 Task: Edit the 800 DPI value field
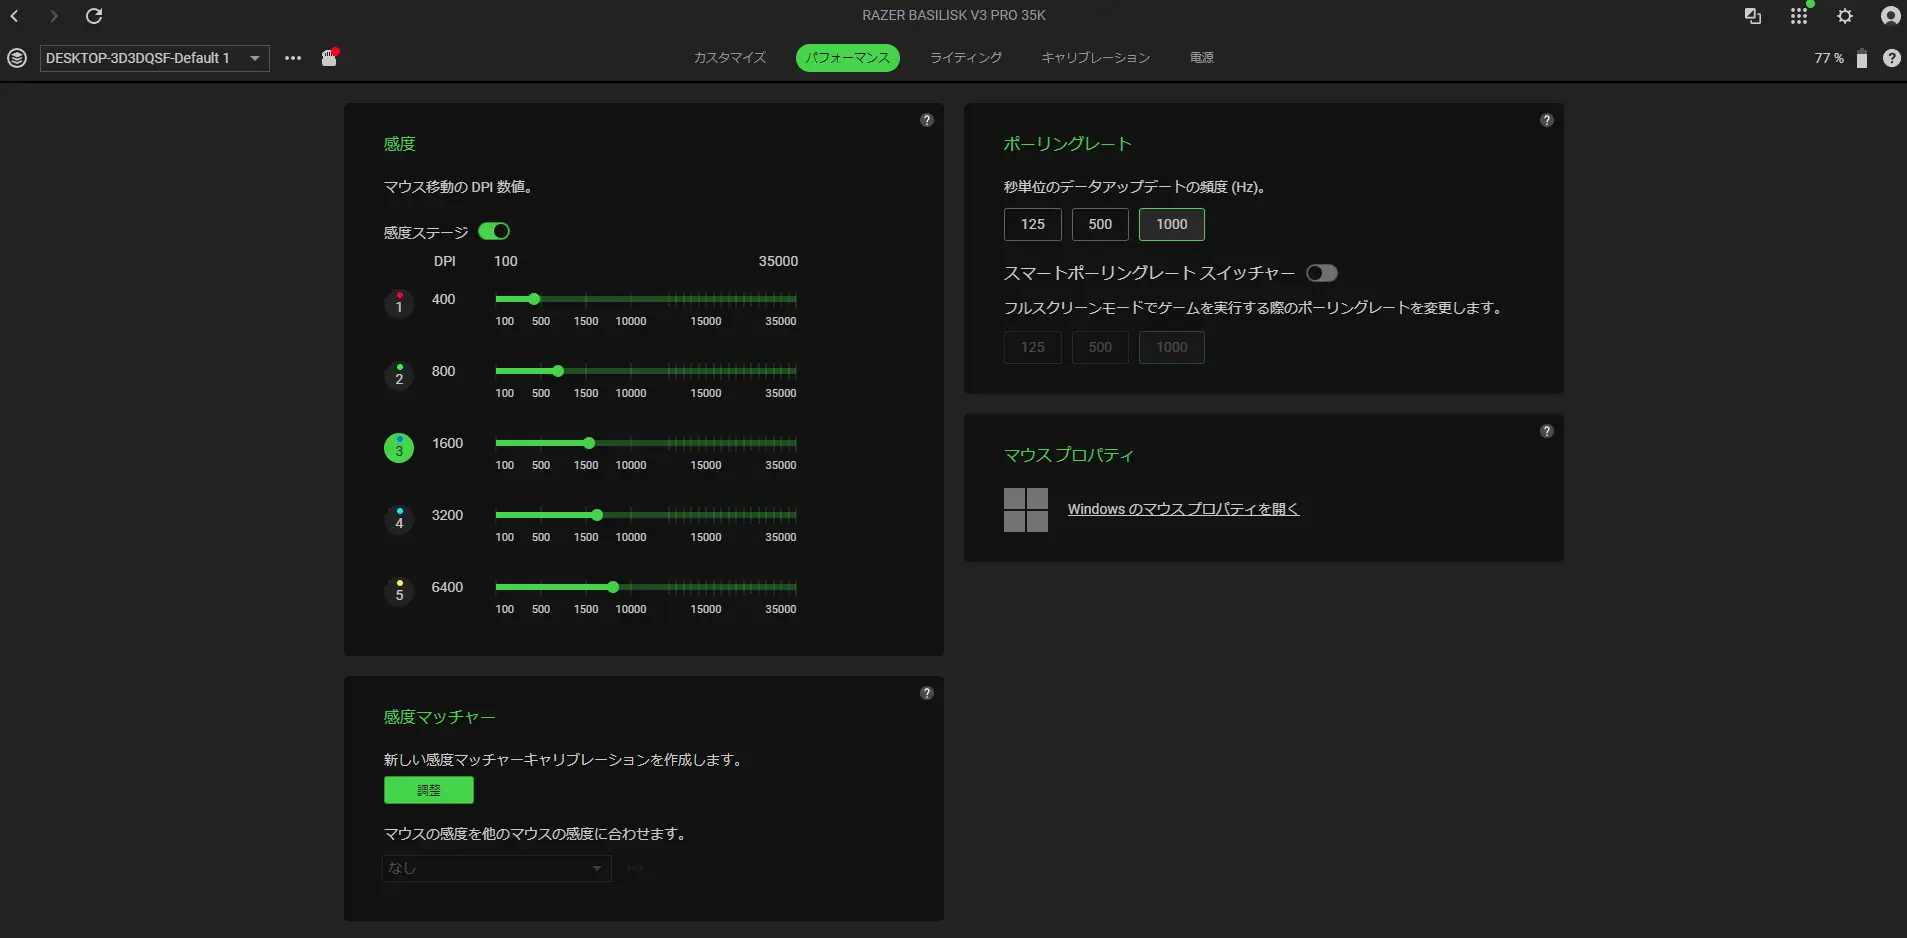[x=444, y=371]
